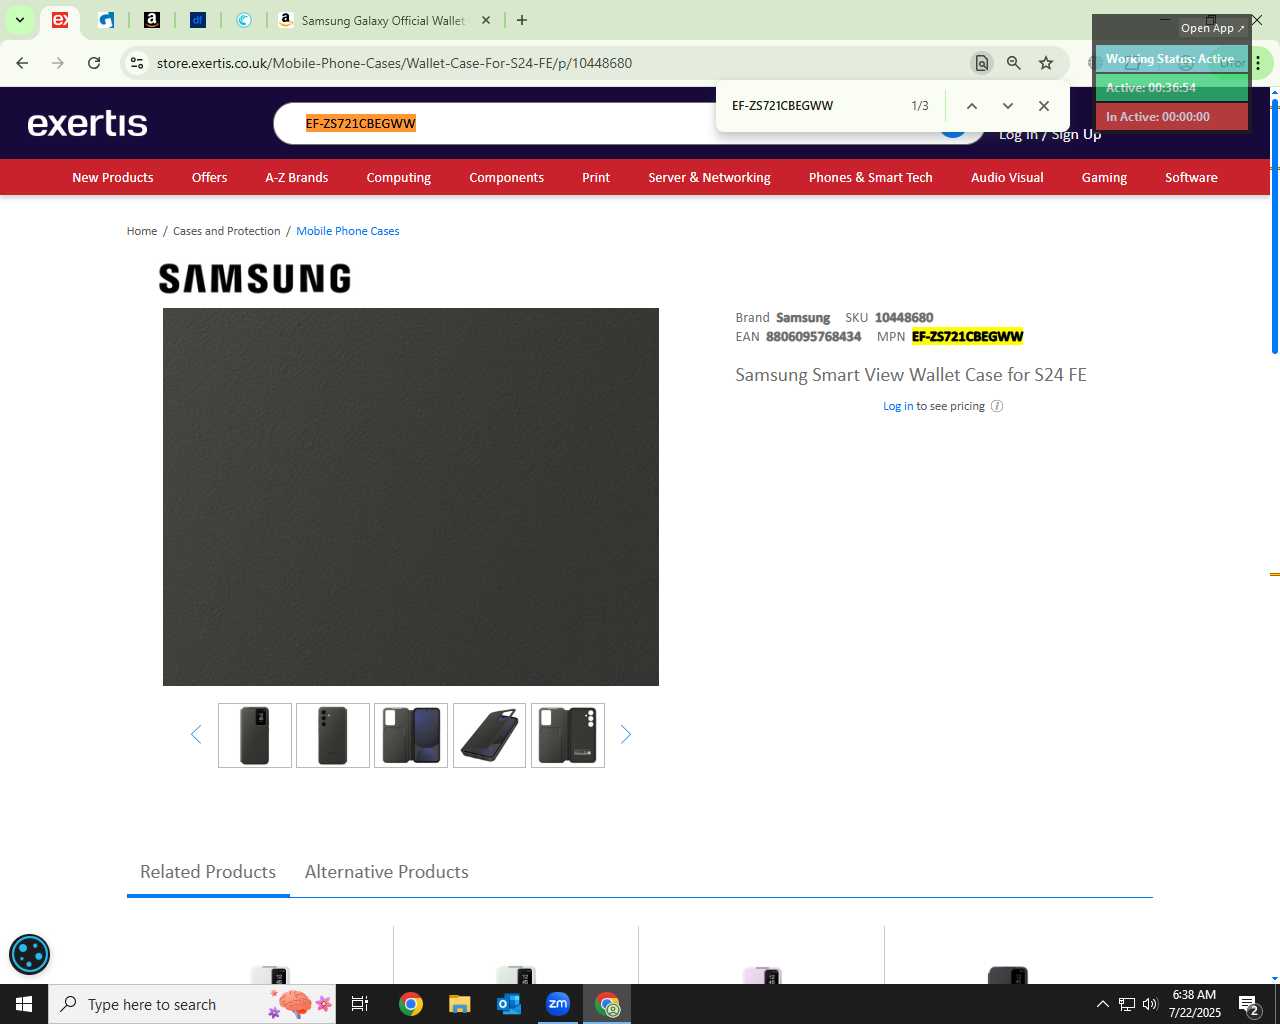The image size is (1280, 1024).
Task: Click the Cases and Protection breadcrumb
Action: point(227,231)
